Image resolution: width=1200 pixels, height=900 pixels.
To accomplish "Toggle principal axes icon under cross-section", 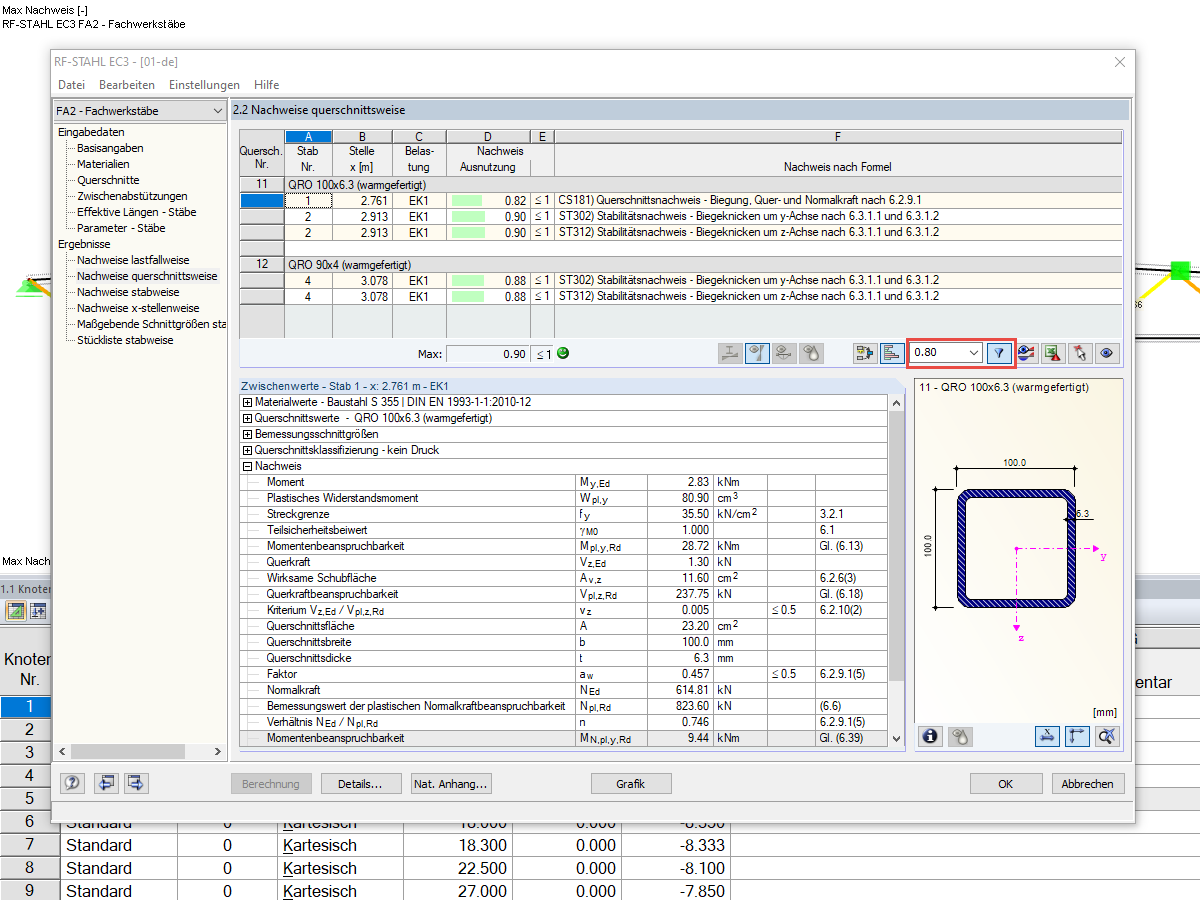I will click(x=1077, y=736).
